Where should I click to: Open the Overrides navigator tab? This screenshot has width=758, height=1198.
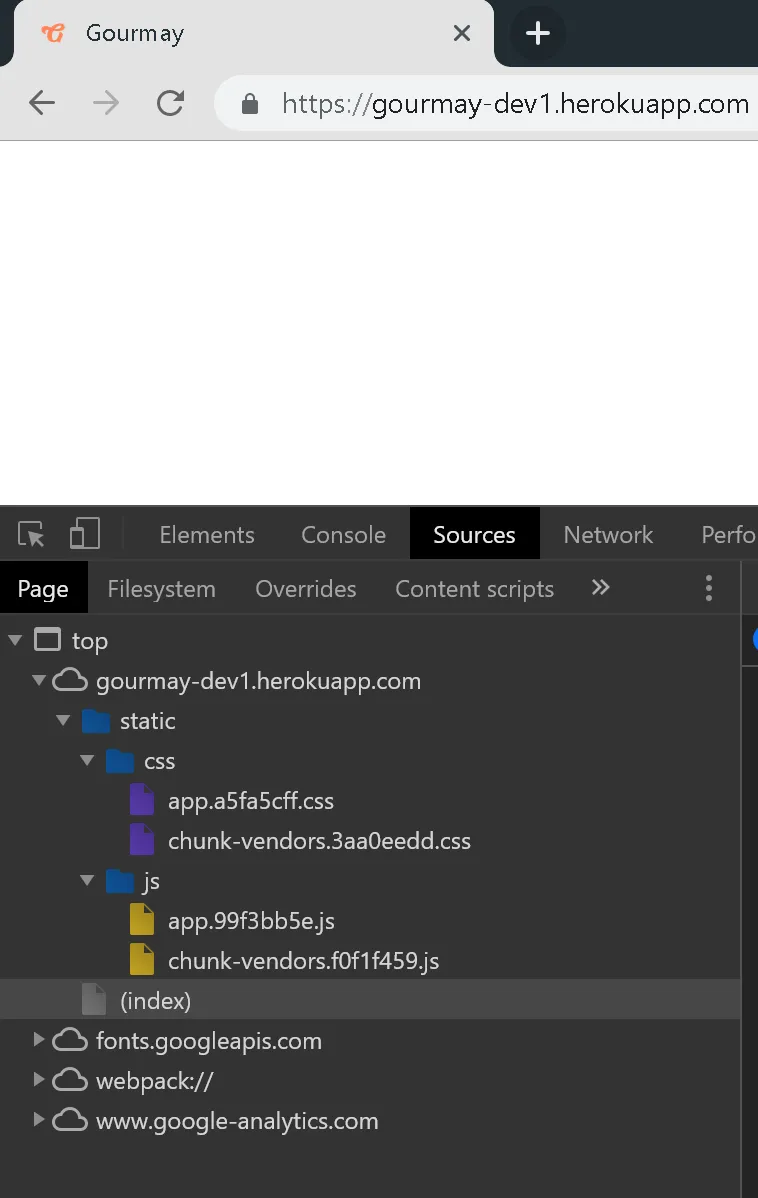tap(306, 588)
